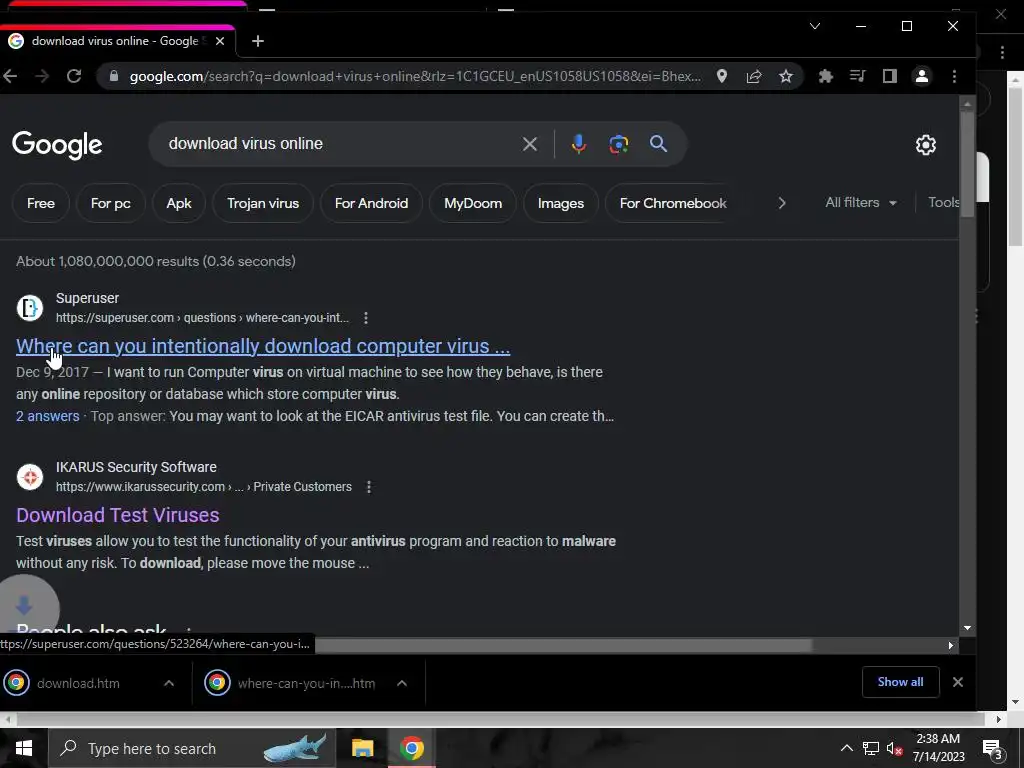Click the page horizontal scrollbar thumb
Screen dimensions: 1024x768
[x=562, y=645]
